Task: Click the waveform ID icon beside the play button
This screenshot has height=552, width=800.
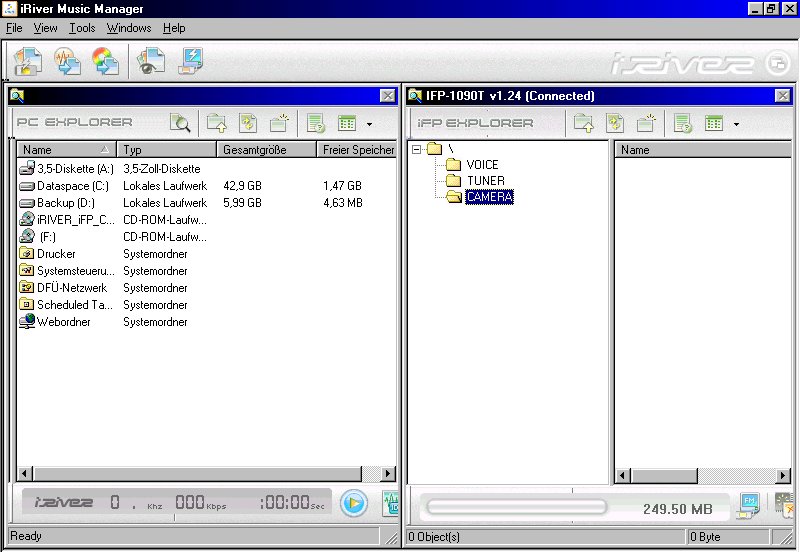Action: [390, 504]
